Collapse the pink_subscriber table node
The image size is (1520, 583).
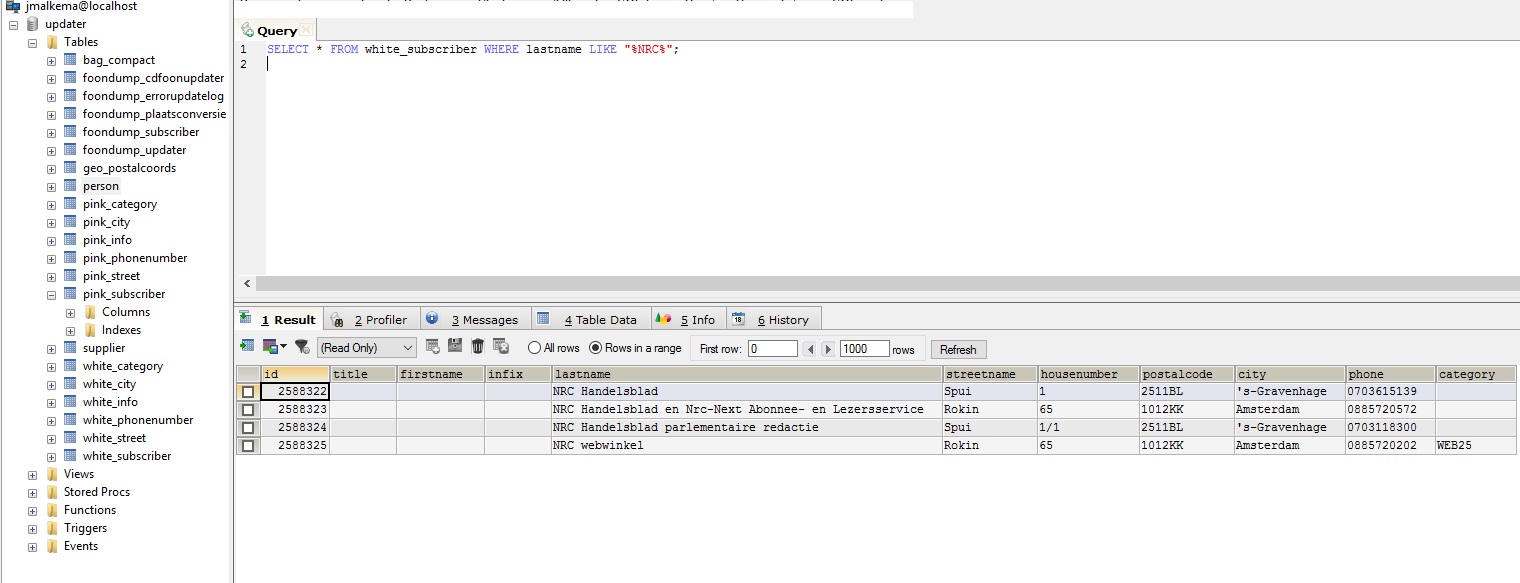(51, 294)
